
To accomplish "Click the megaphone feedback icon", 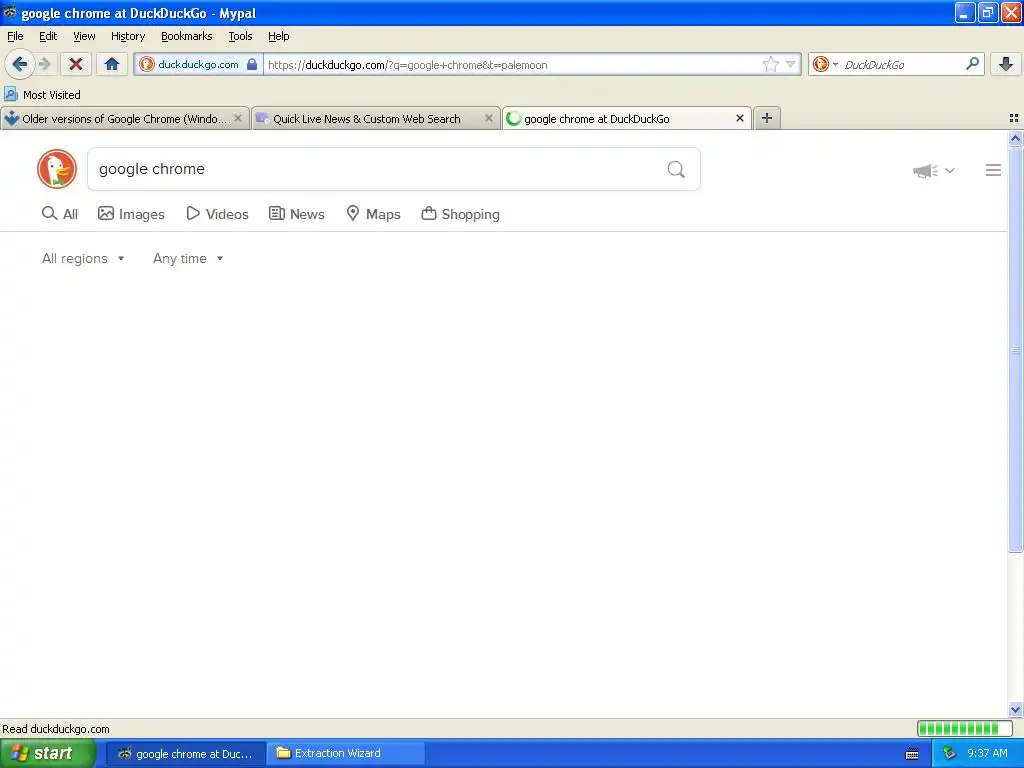I will click(x=925, y=170).
